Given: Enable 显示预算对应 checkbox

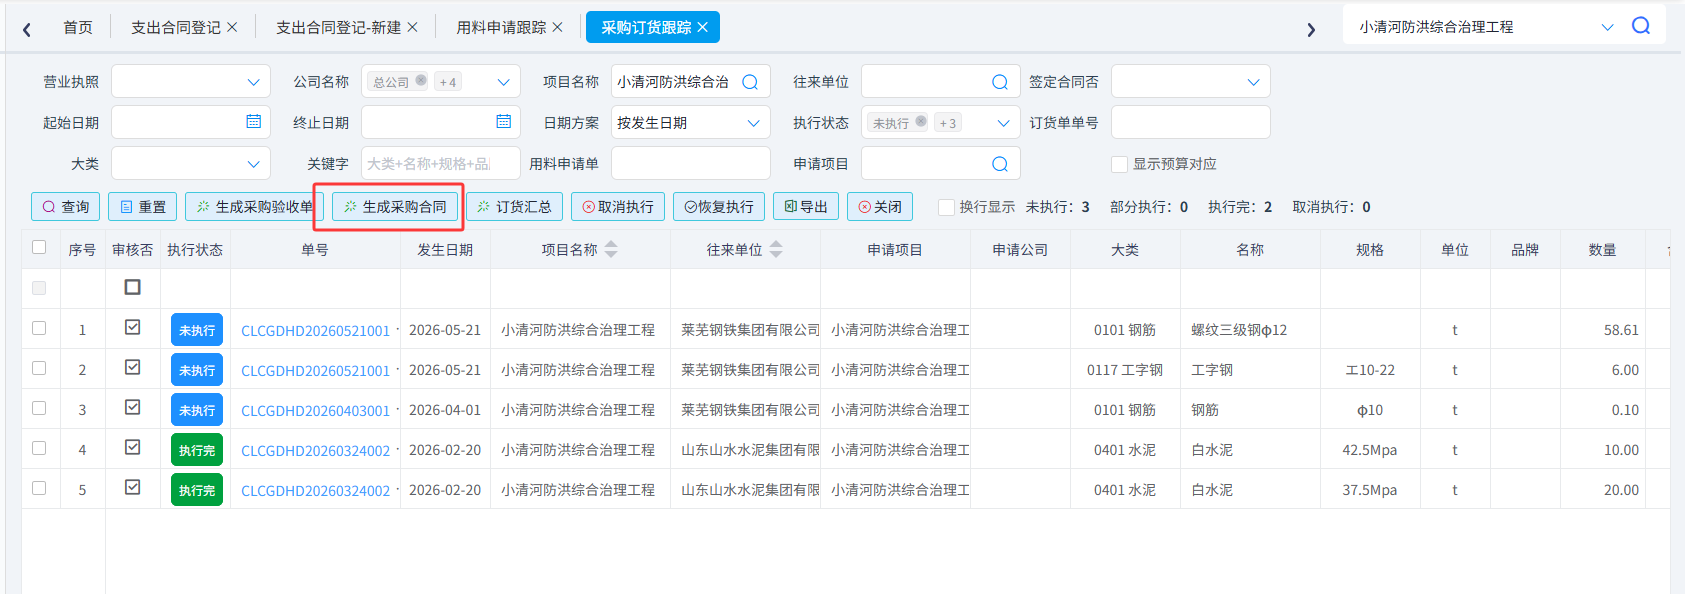Looking at the screenshot, I should (x=1120, y=164).
